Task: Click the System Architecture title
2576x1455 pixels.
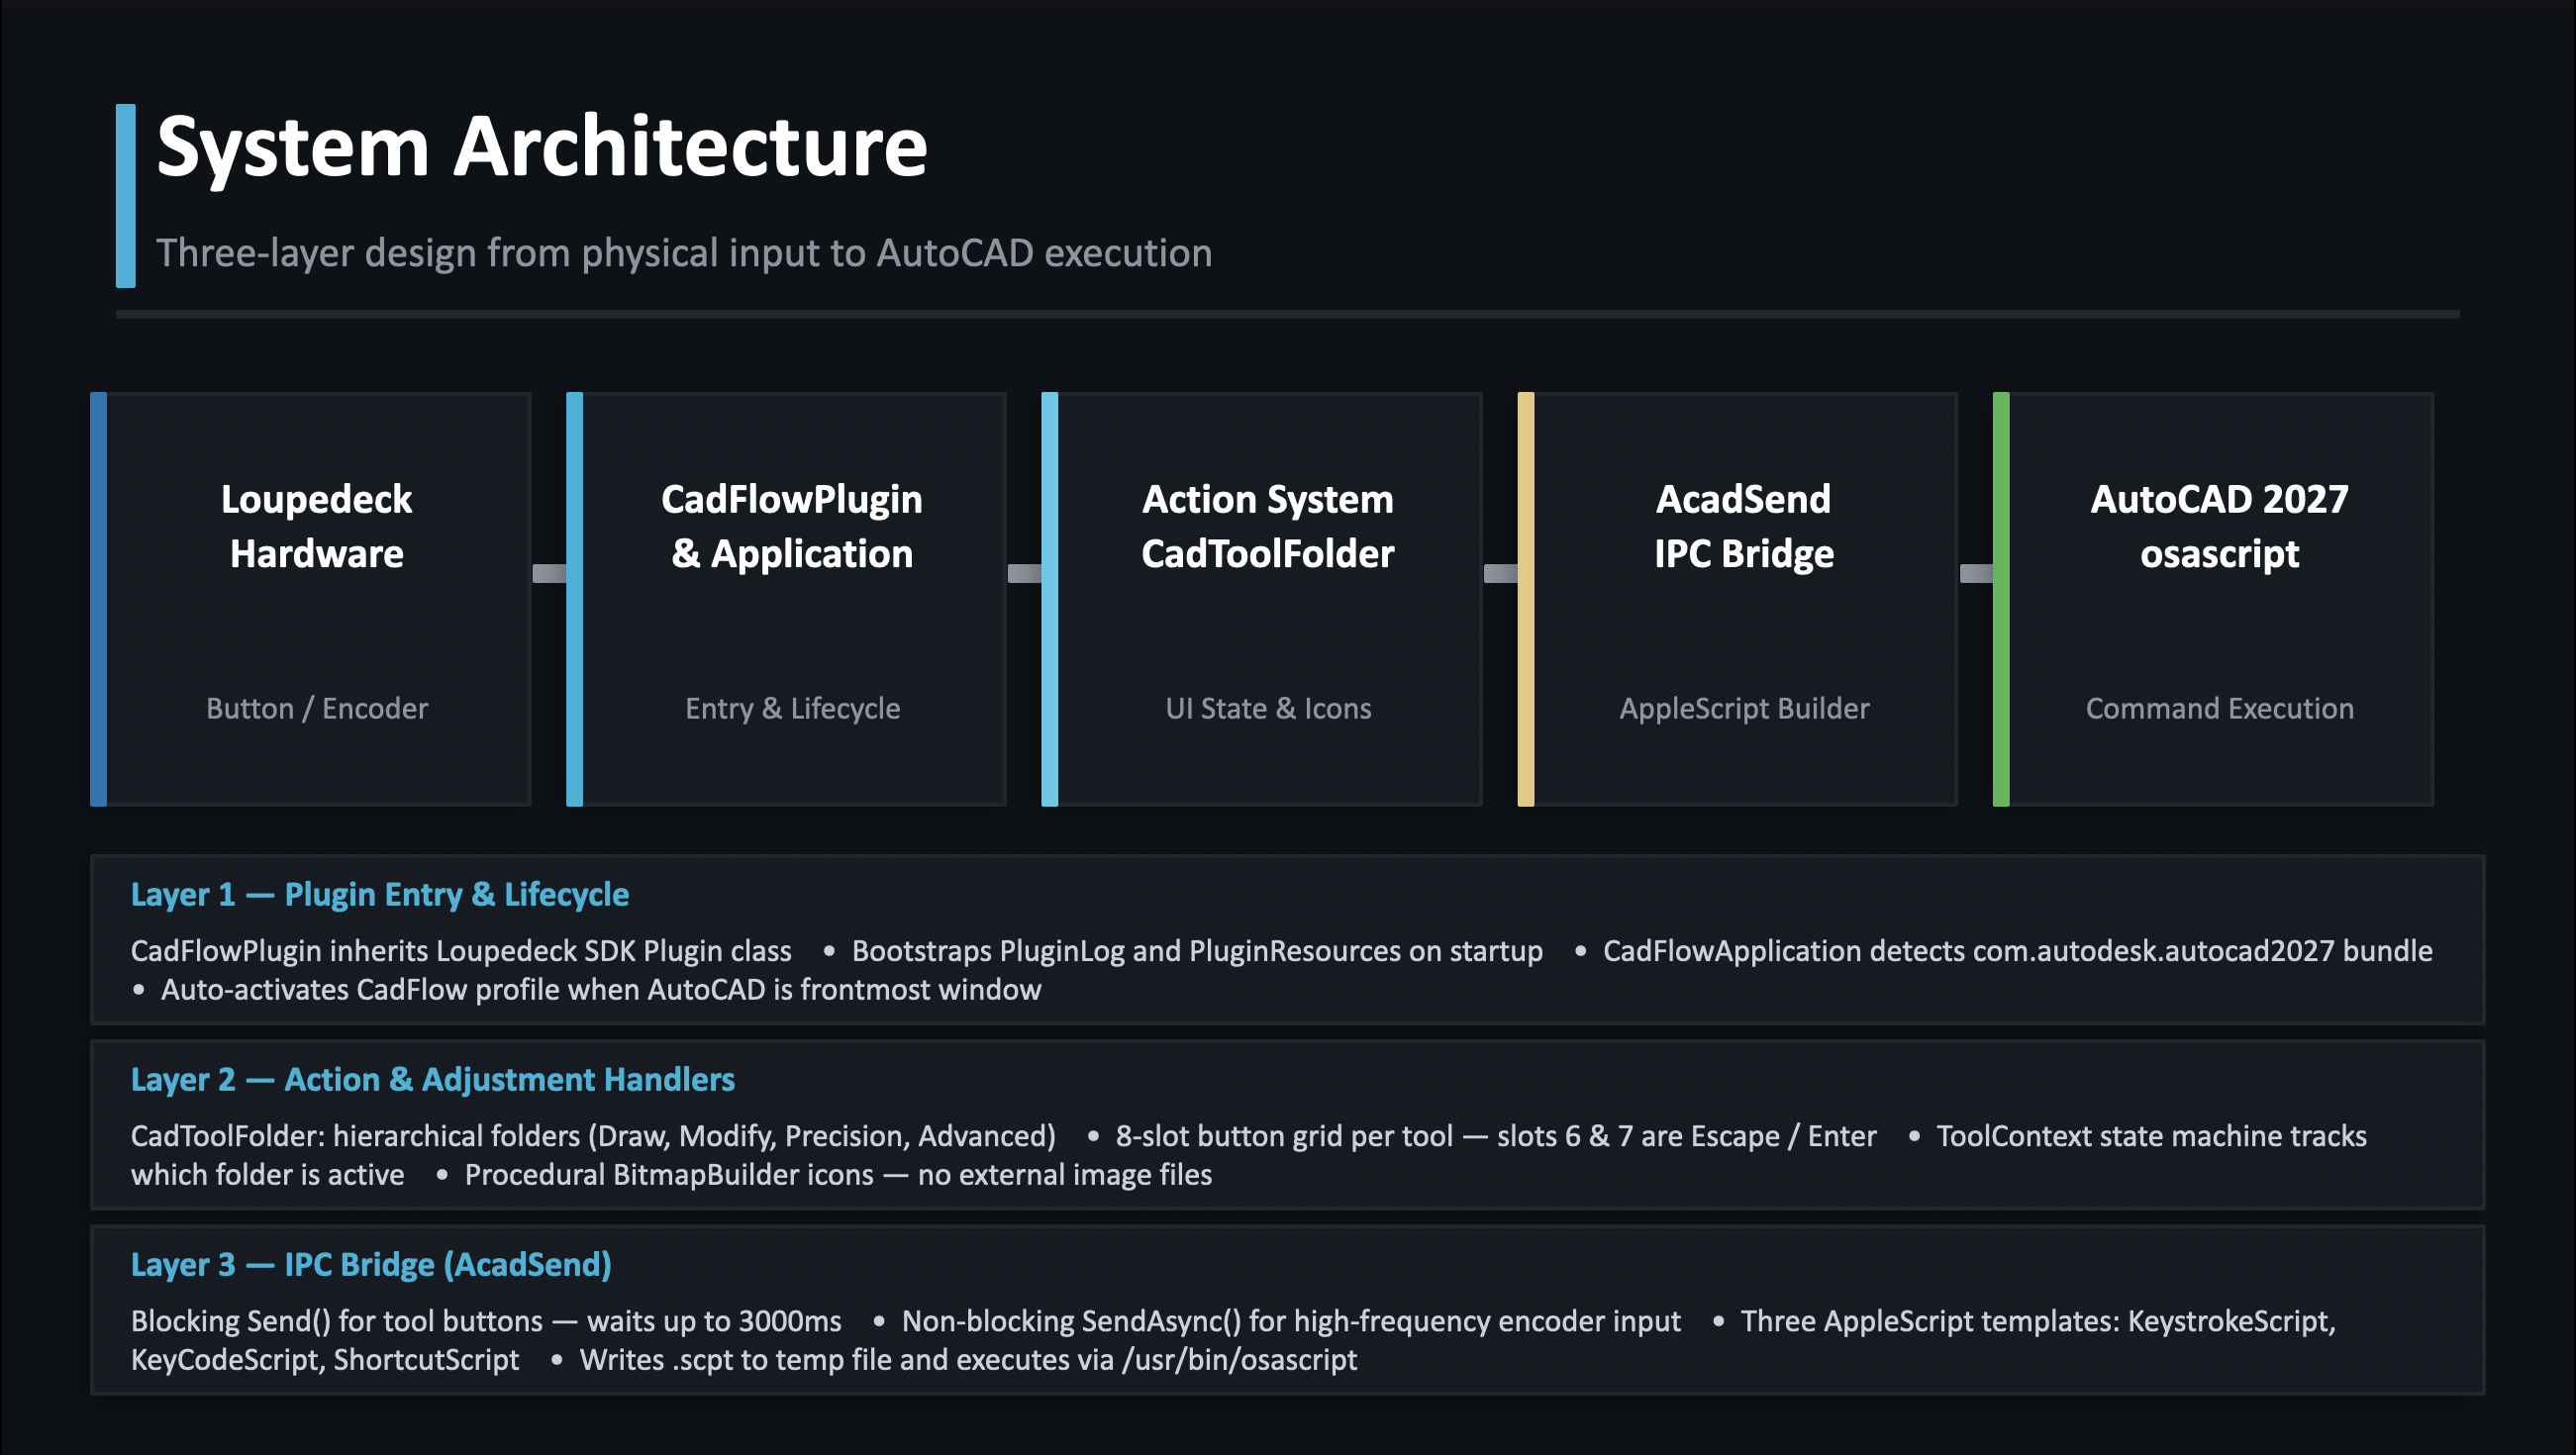Action: coord(542,147)
